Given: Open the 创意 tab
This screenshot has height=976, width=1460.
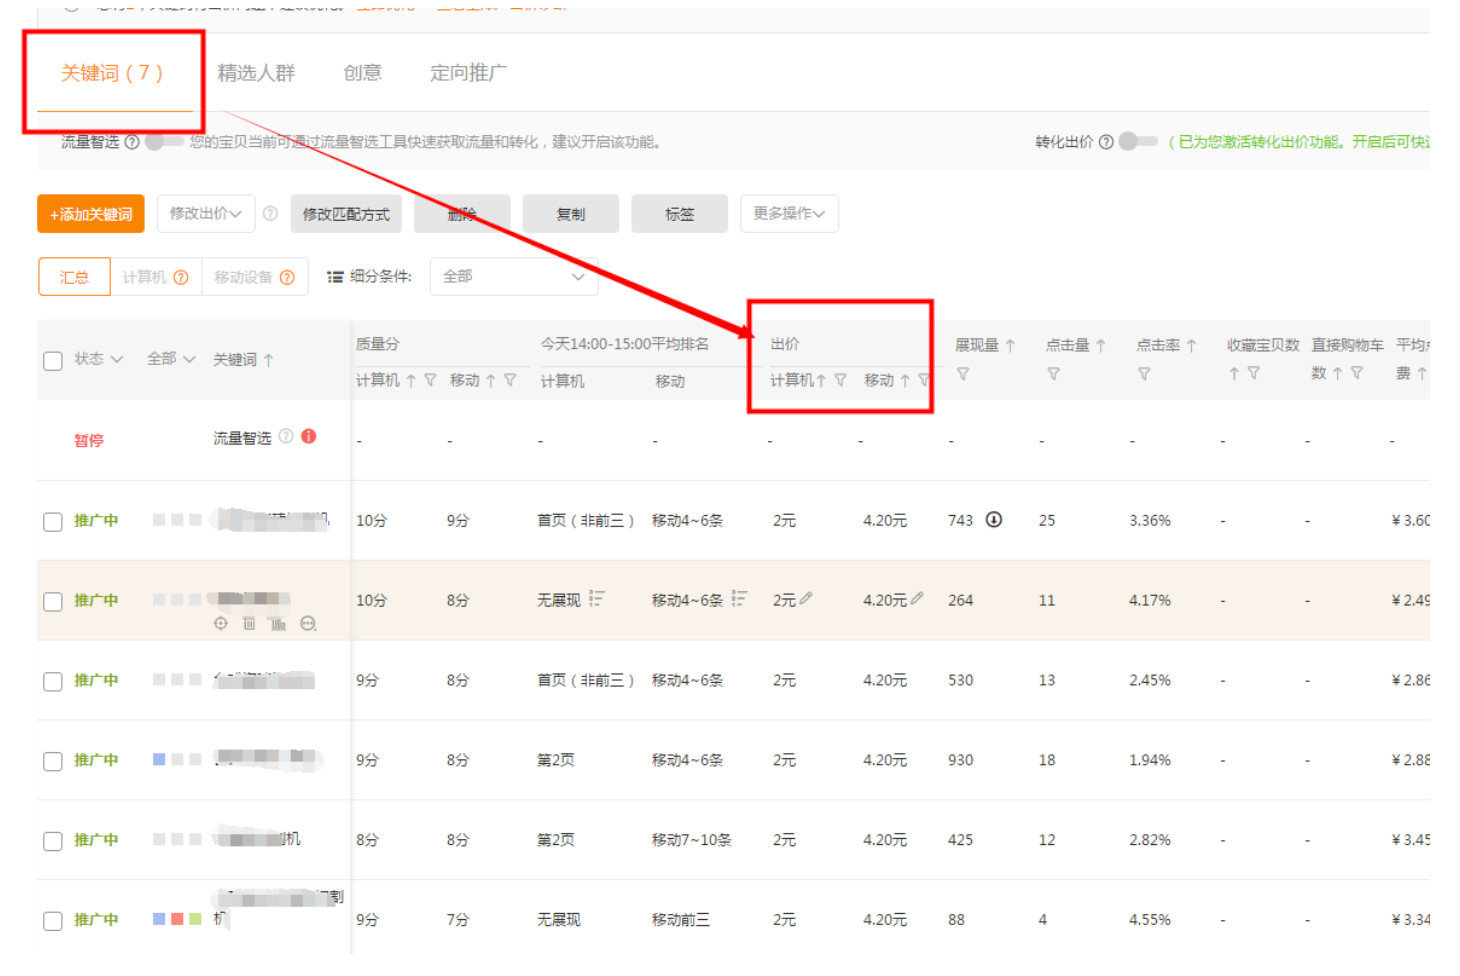Looking at the screenshot, I should point(362,73).
